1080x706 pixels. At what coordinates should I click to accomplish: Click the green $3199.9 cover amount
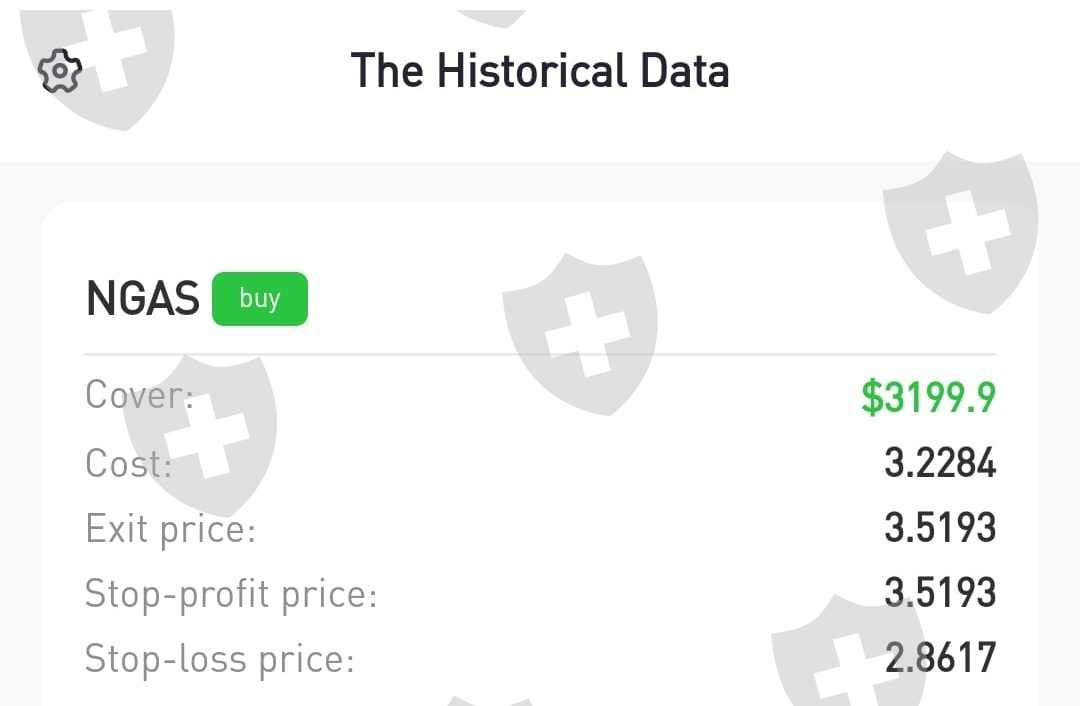(928, 397)
